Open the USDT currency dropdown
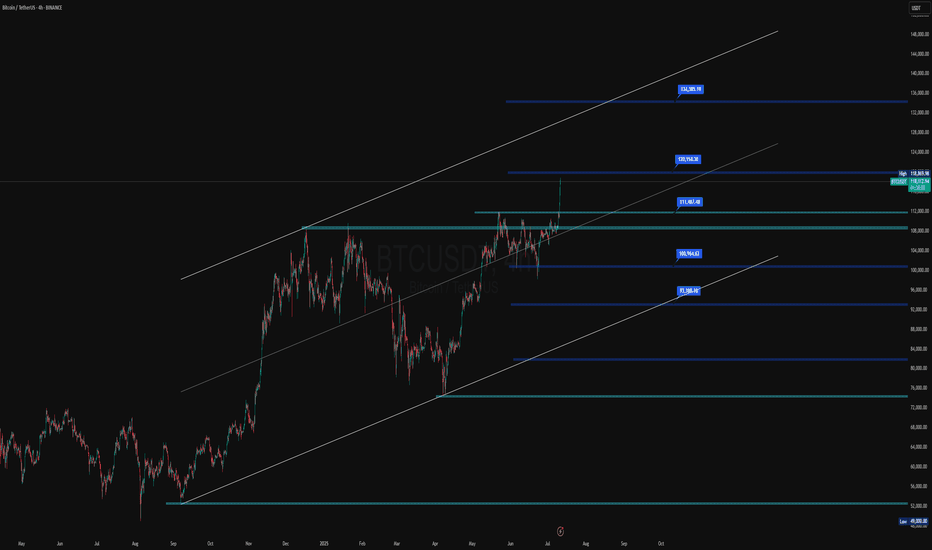The height and width of the screenshot is (550, 932). [x=918, y=8]
